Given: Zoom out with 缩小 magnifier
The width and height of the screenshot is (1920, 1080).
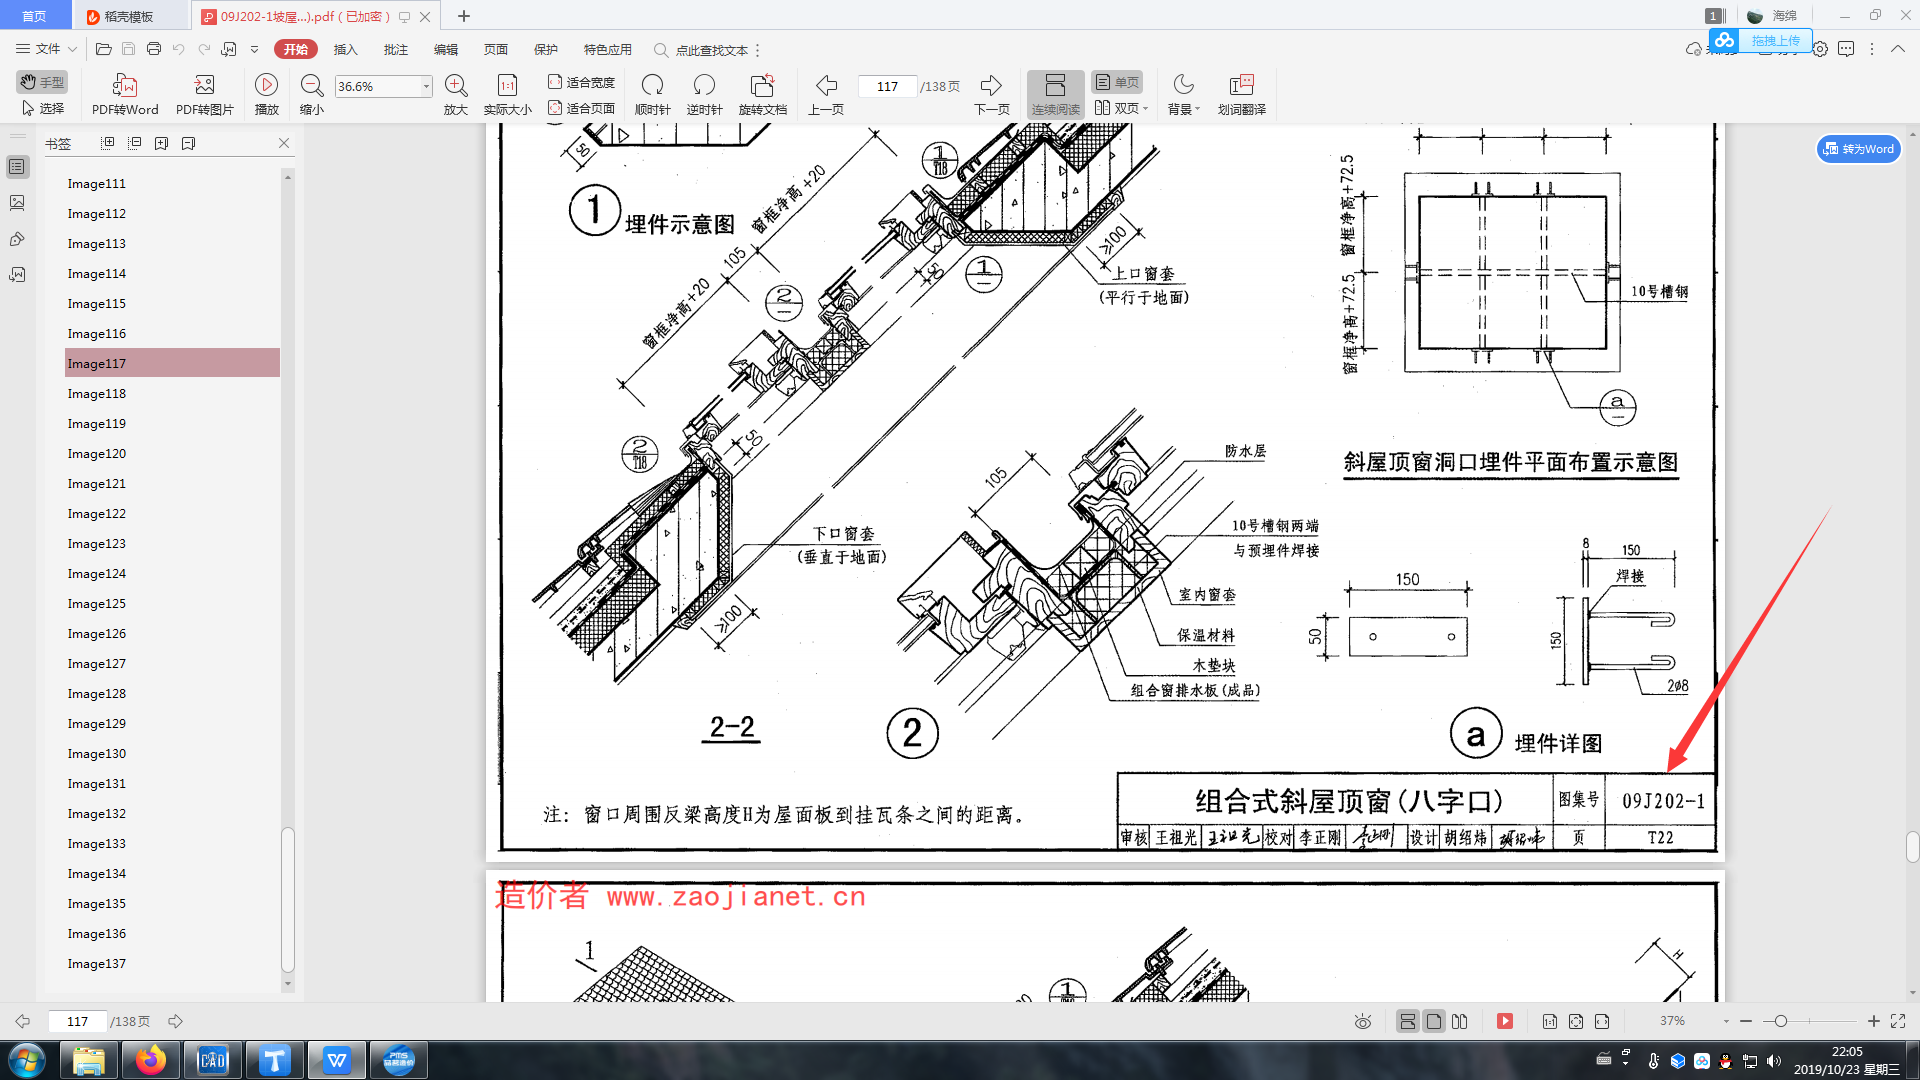Looking at the screenshot, I should (x=312, y=95).
